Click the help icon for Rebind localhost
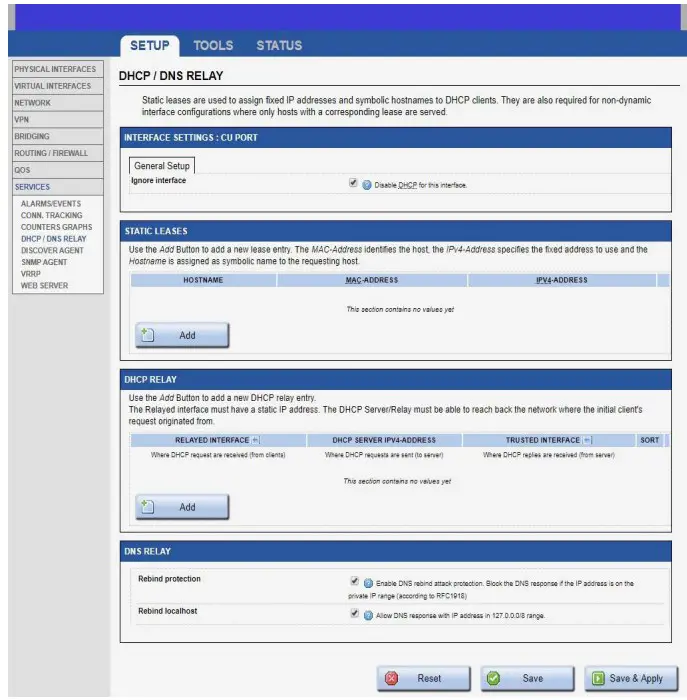 pos(368,616)
